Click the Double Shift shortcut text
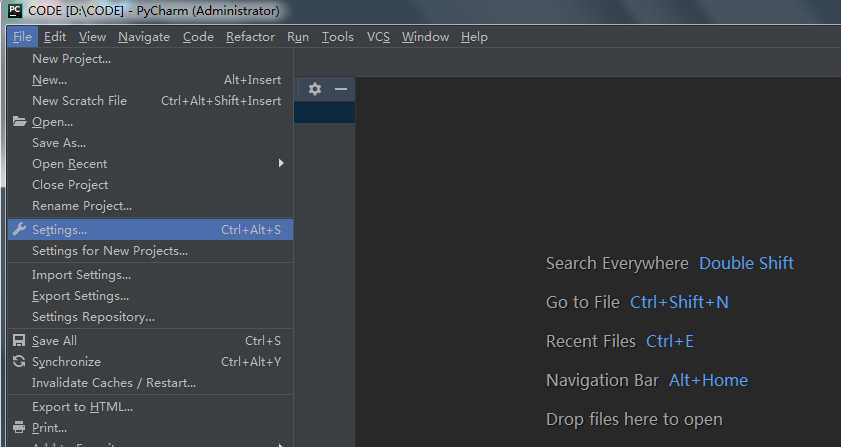Viewport: 841px width, 447px height. point(746,263)
